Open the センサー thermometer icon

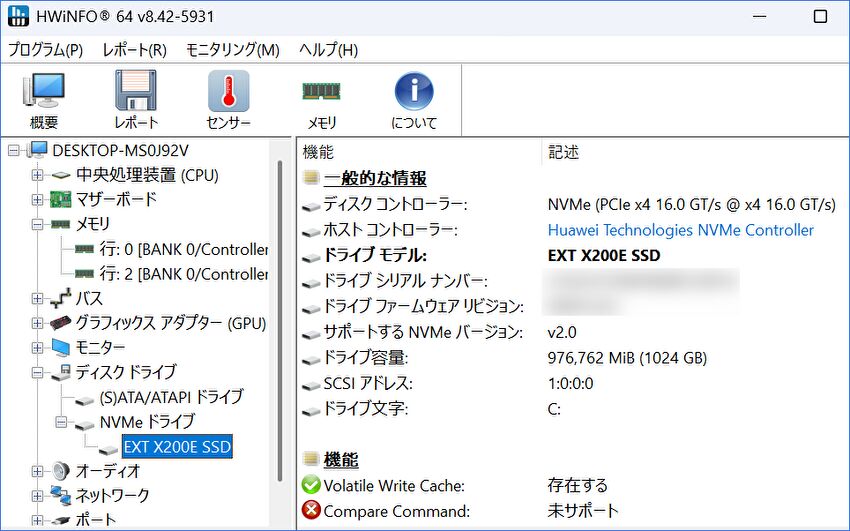pos(228,101)
